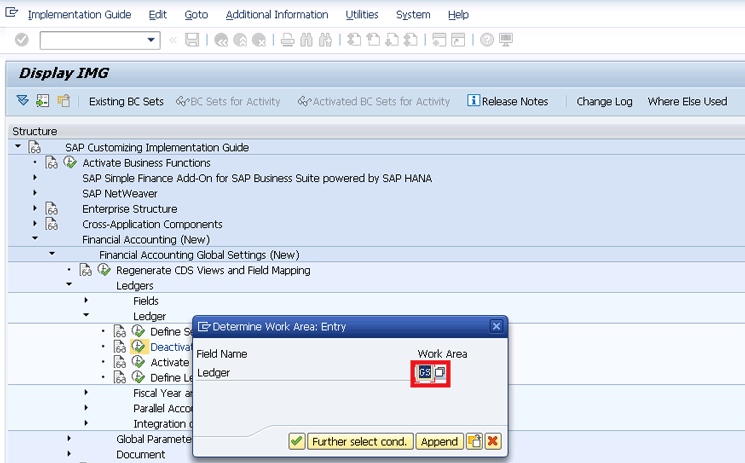The image size is (745, 463).
Task: Click the Generate Shortcut icon
Action: click(x=458, y=40)
